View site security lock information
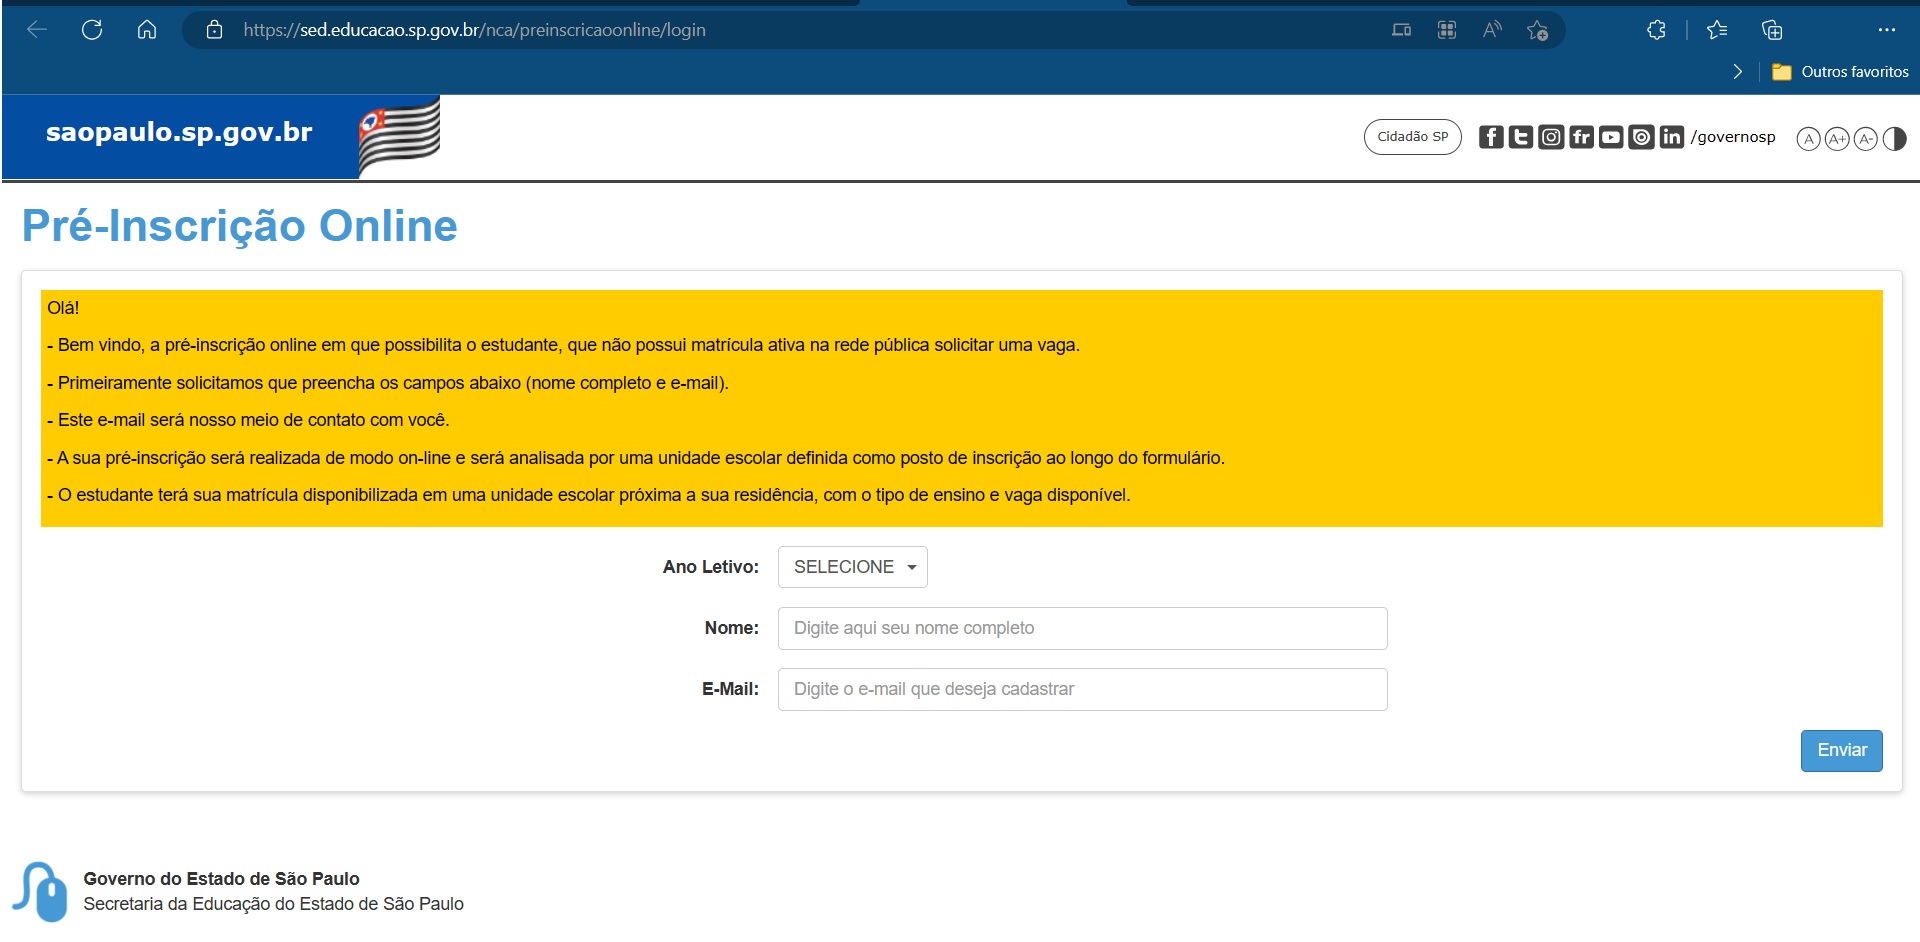The height and width of the screenshot is (942, 1920). click(214, 30)
